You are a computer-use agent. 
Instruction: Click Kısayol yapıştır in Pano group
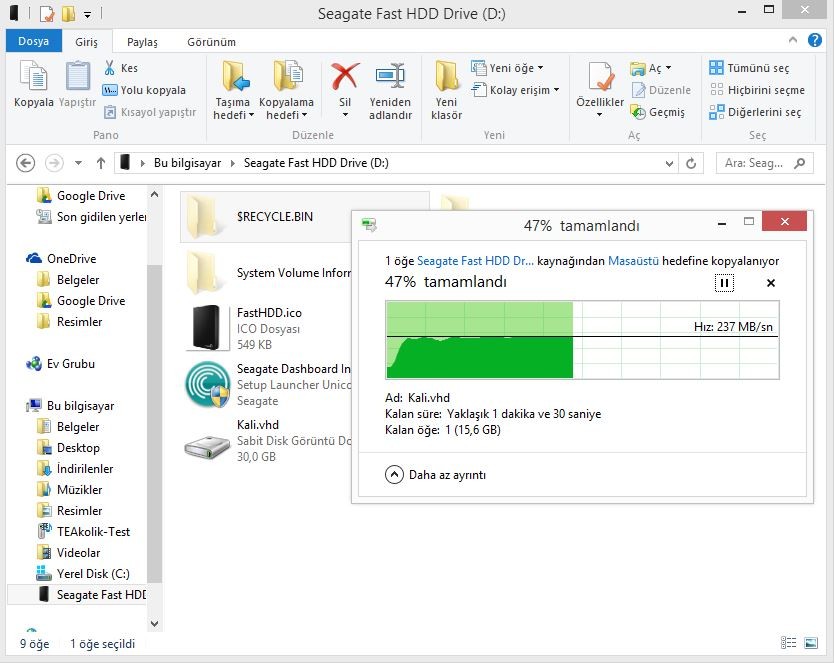[149, 112]
